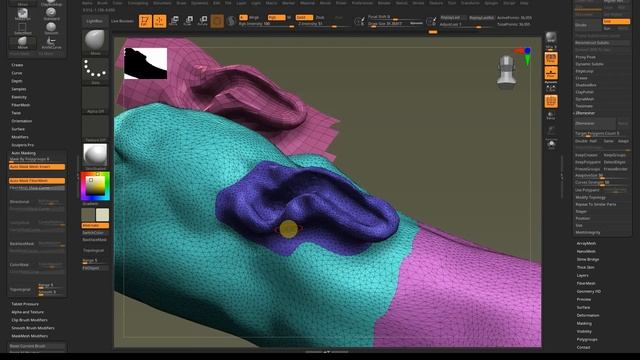The image size is (640, 360).
Task: Toggle the Rgb channel button
Action: coord(276,18)
